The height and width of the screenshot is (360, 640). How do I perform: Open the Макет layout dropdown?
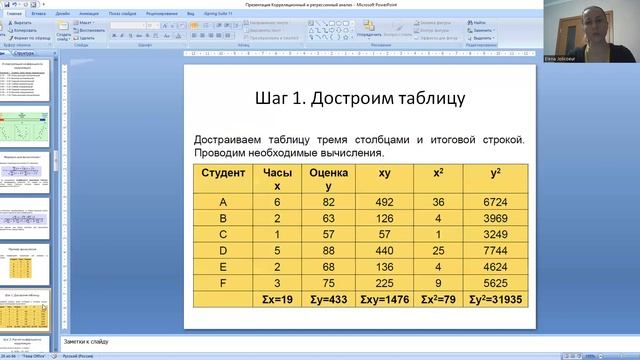coord(84,23)
